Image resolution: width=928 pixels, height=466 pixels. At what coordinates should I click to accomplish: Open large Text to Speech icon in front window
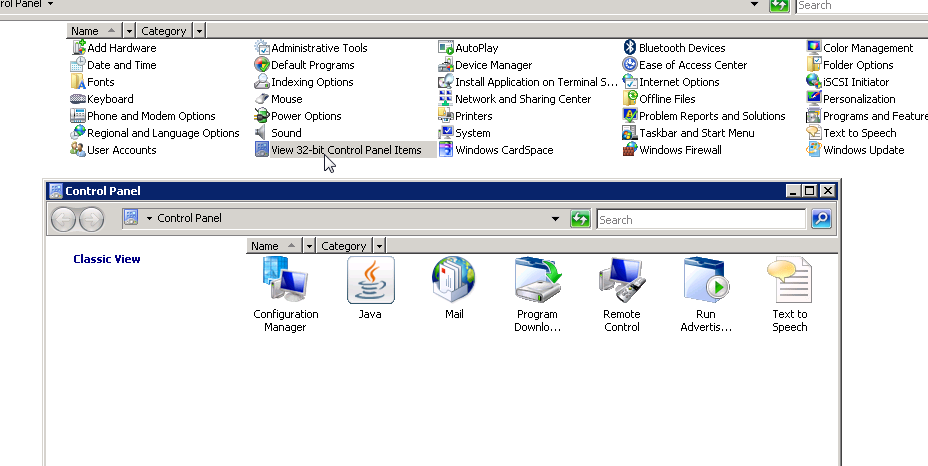coord(790,294)
